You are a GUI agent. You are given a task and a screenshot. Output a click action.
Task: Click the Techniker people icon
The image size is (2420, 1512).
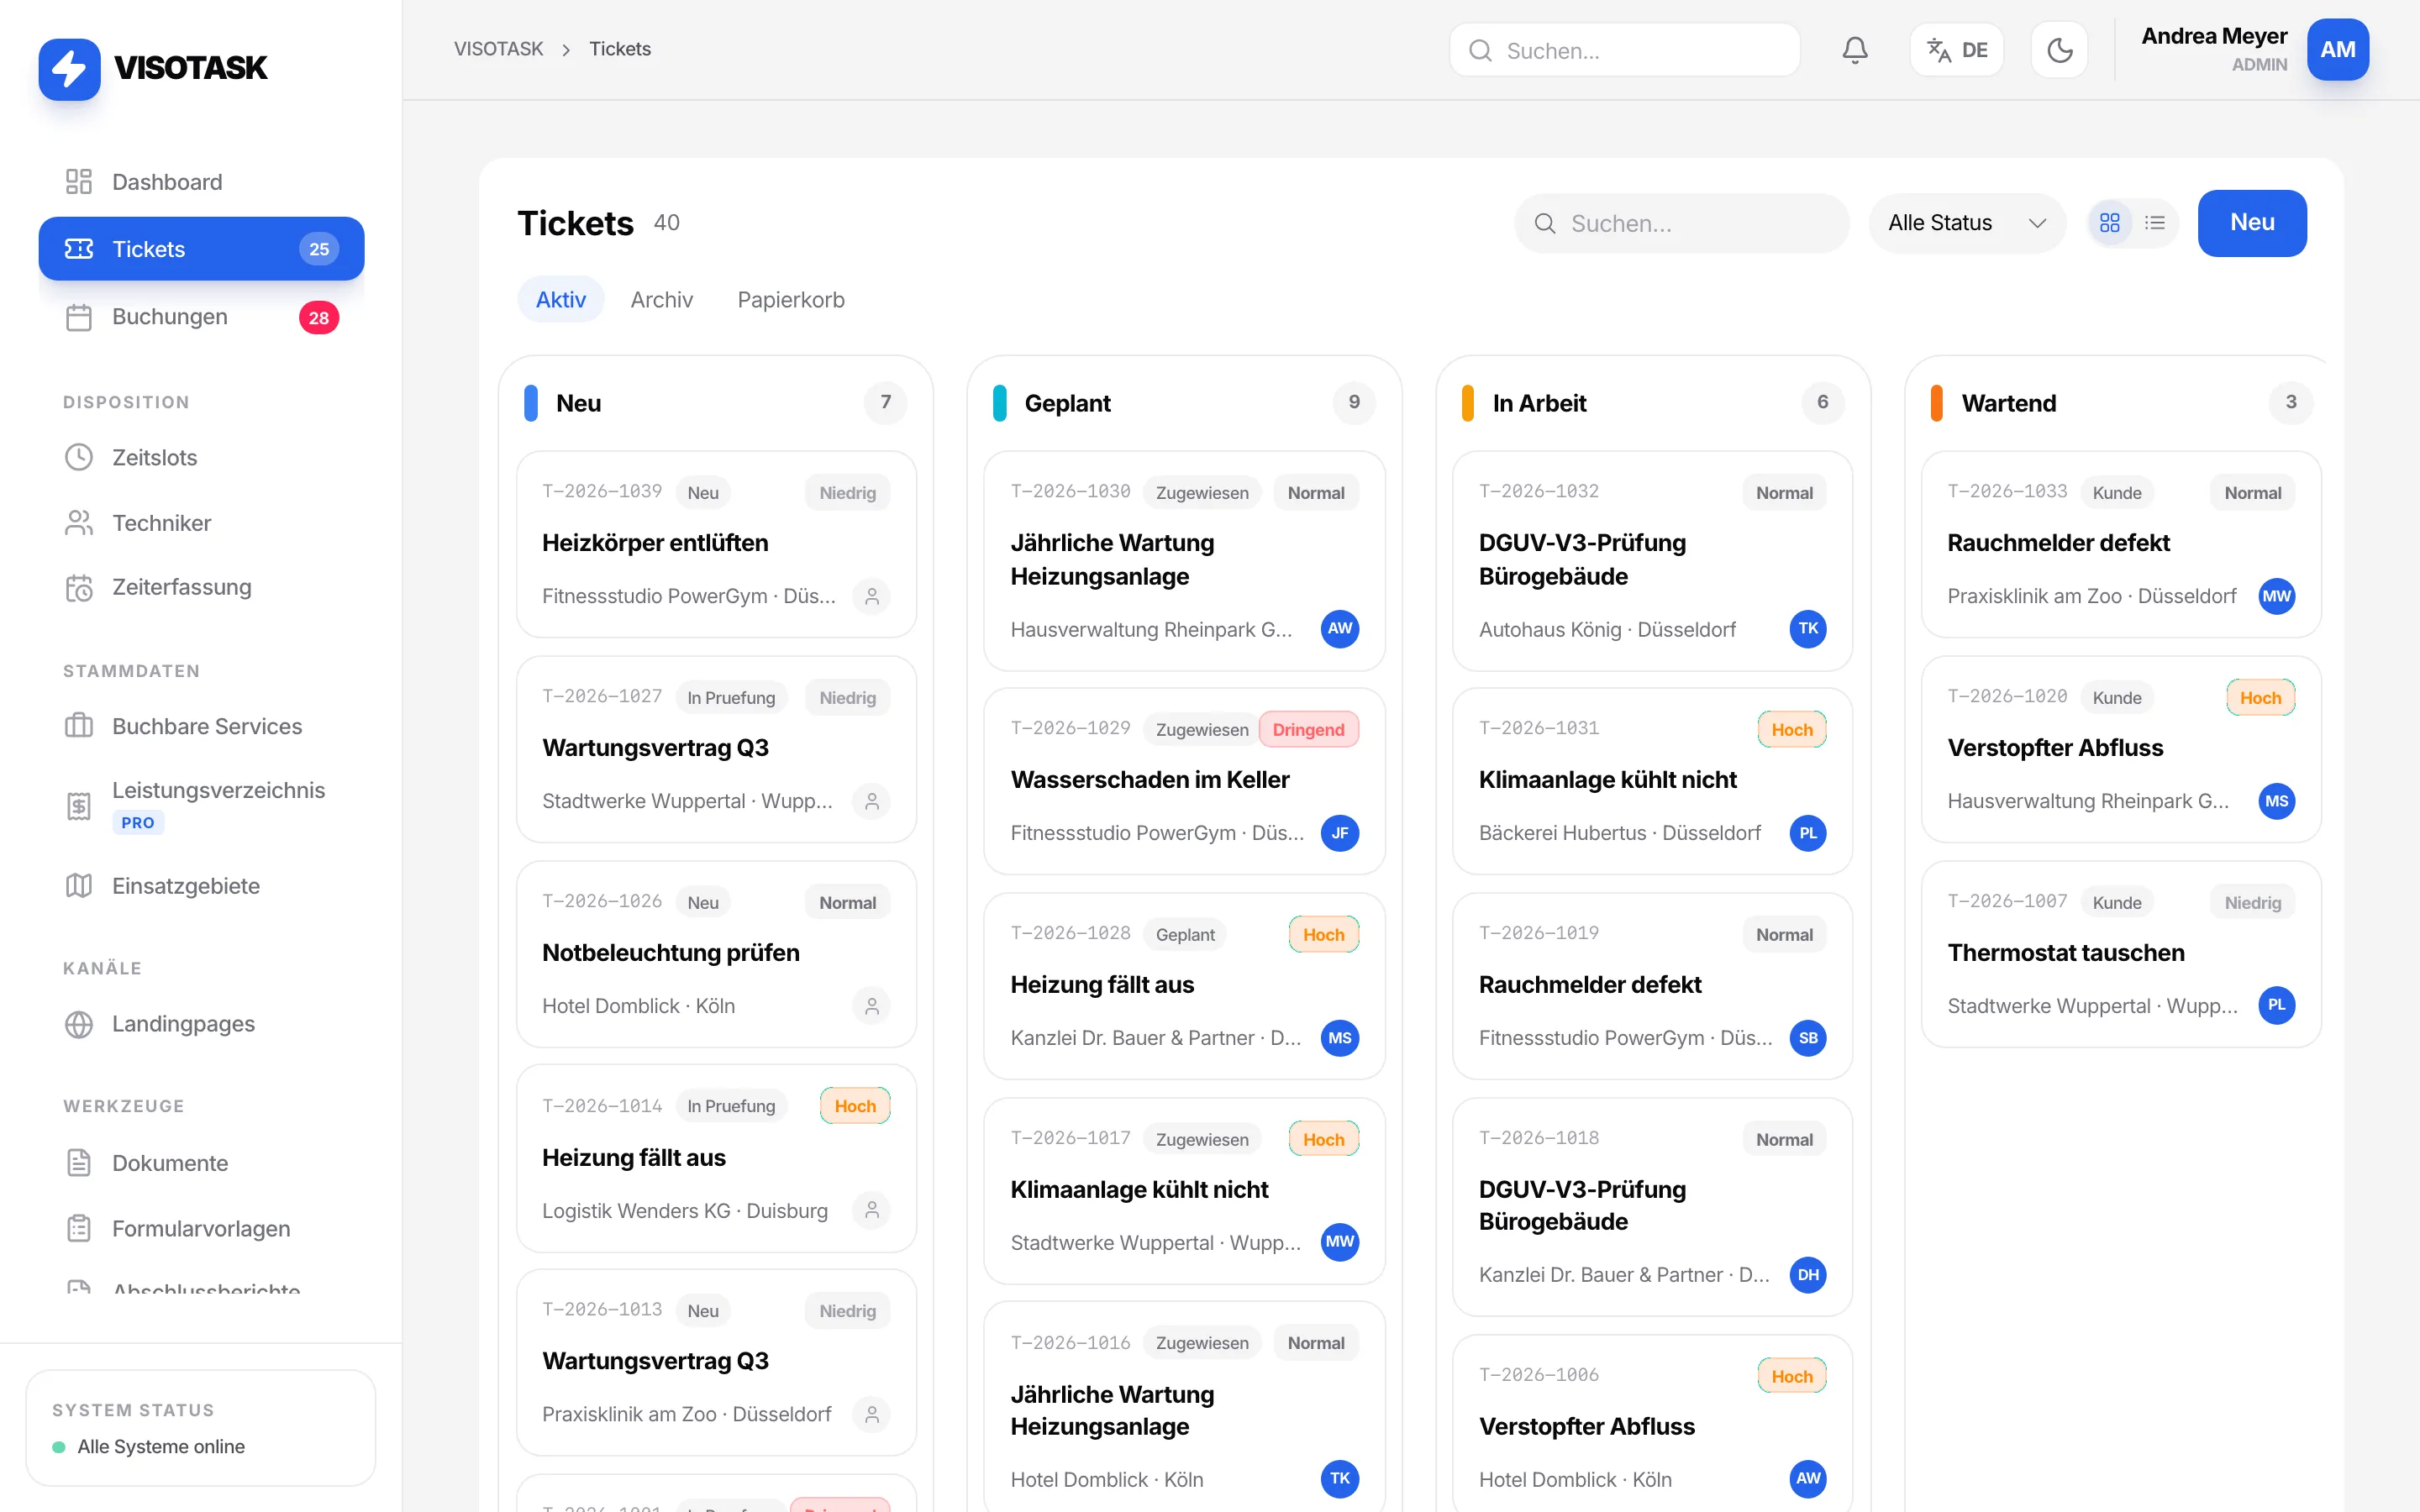point(79,523)
